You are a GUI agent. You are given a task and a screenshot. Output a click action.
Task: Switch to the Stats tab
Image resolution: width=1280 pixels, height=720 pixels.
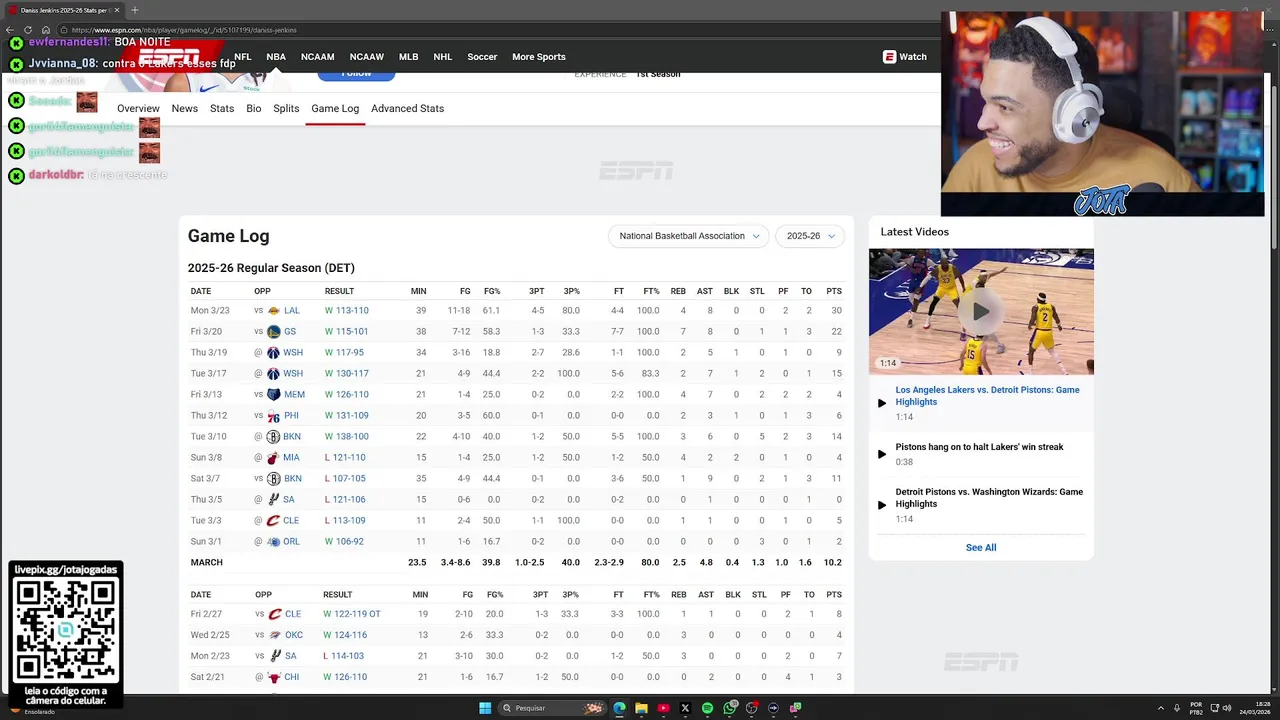click(222, 108)
